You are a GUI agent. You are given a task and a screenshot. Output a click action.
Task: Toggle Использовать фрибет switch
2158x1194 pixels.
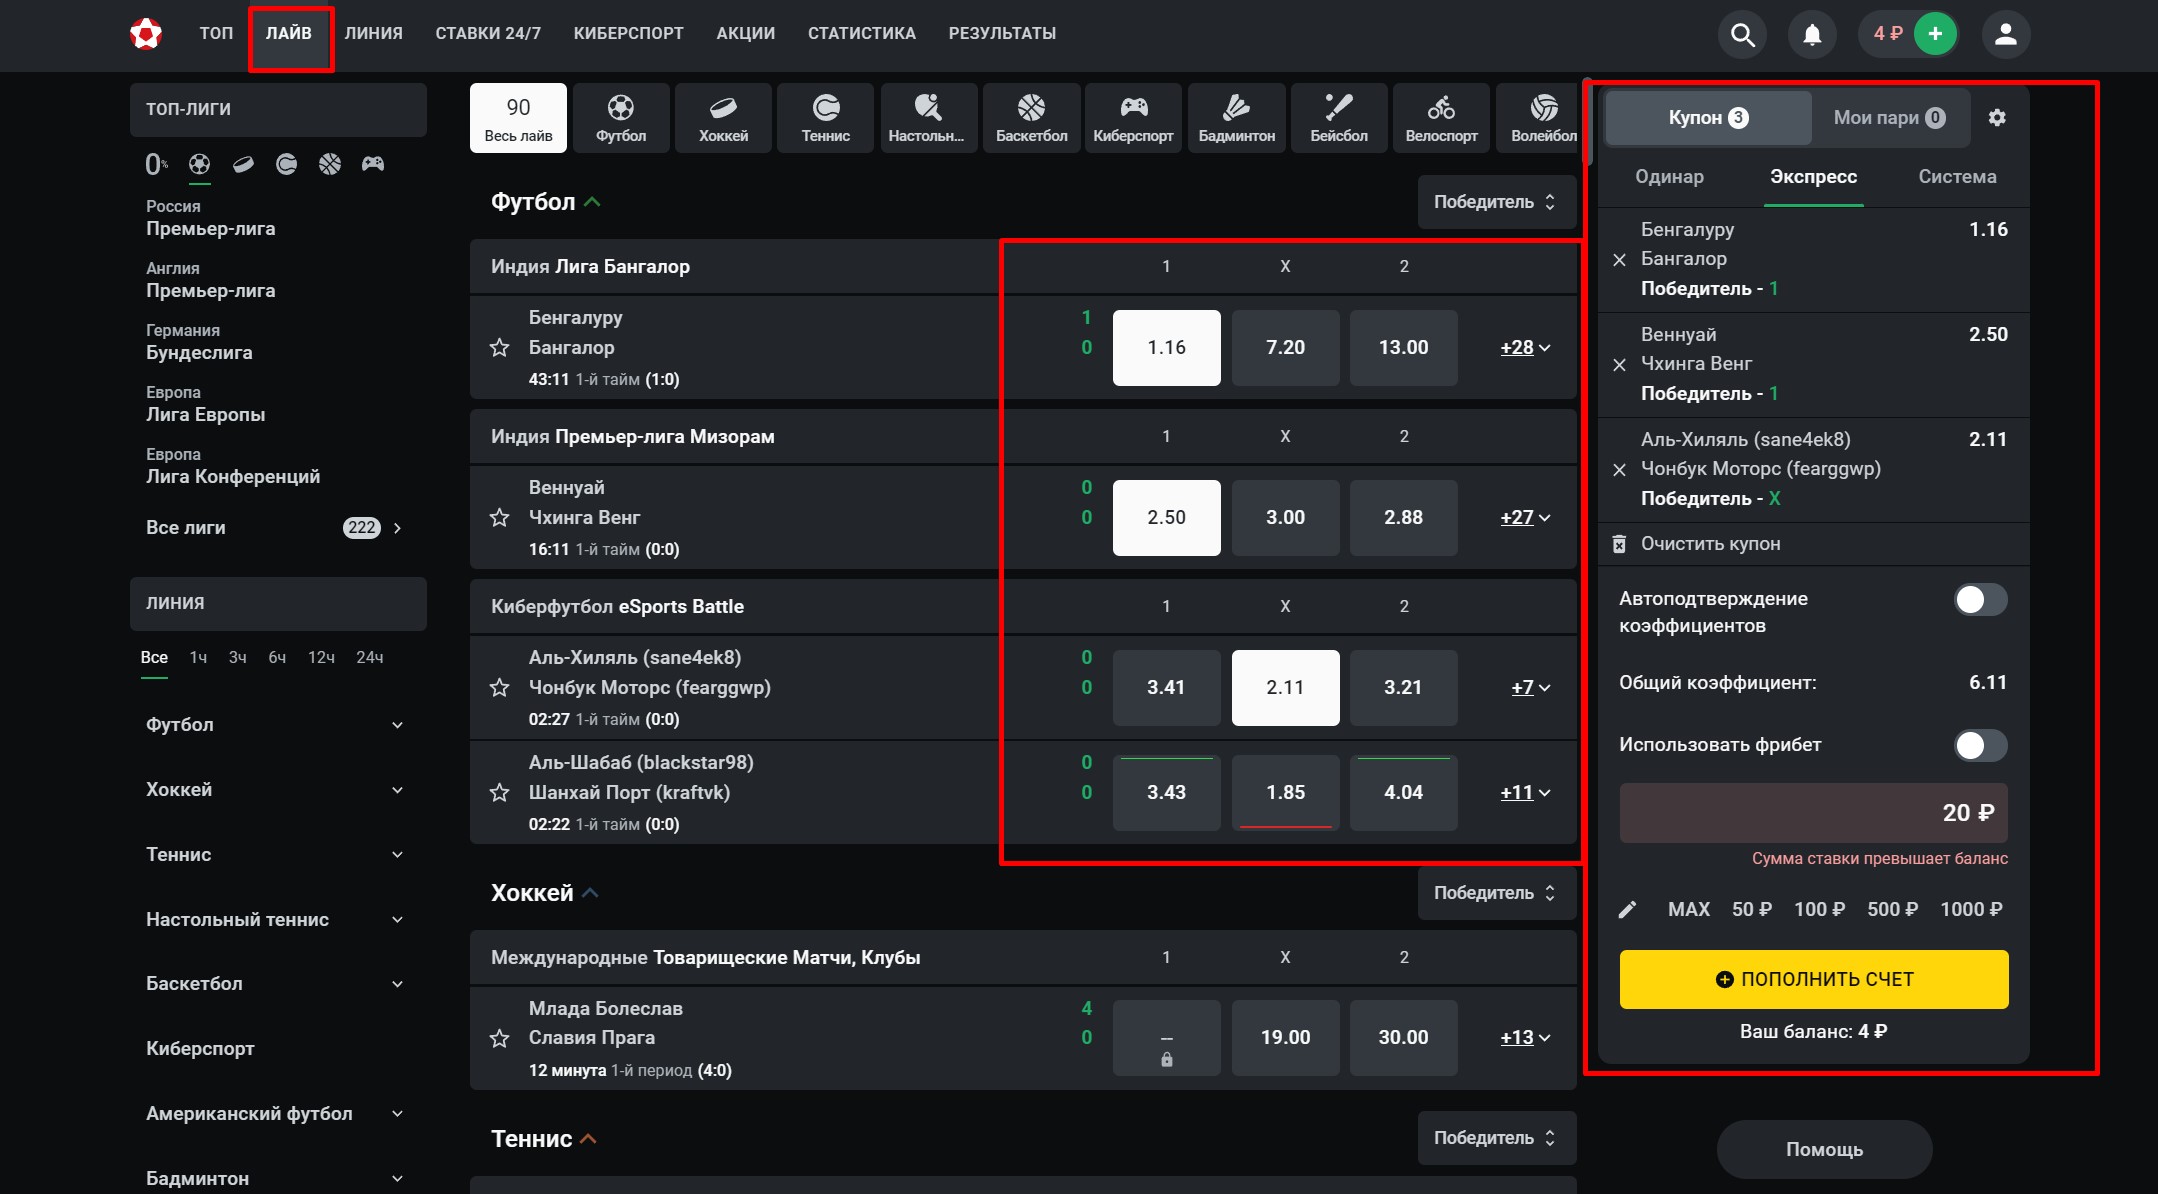click(x=1980, y=745)
